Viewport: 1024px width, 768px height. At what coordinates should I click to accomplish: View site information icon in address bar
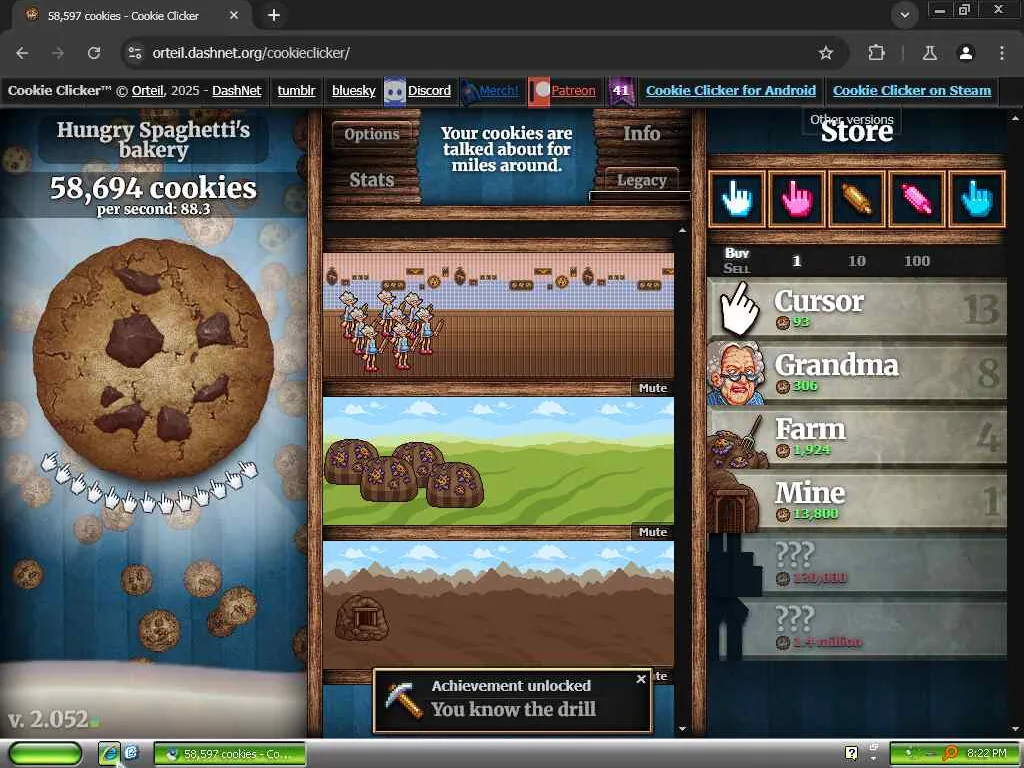coord(135,53)
